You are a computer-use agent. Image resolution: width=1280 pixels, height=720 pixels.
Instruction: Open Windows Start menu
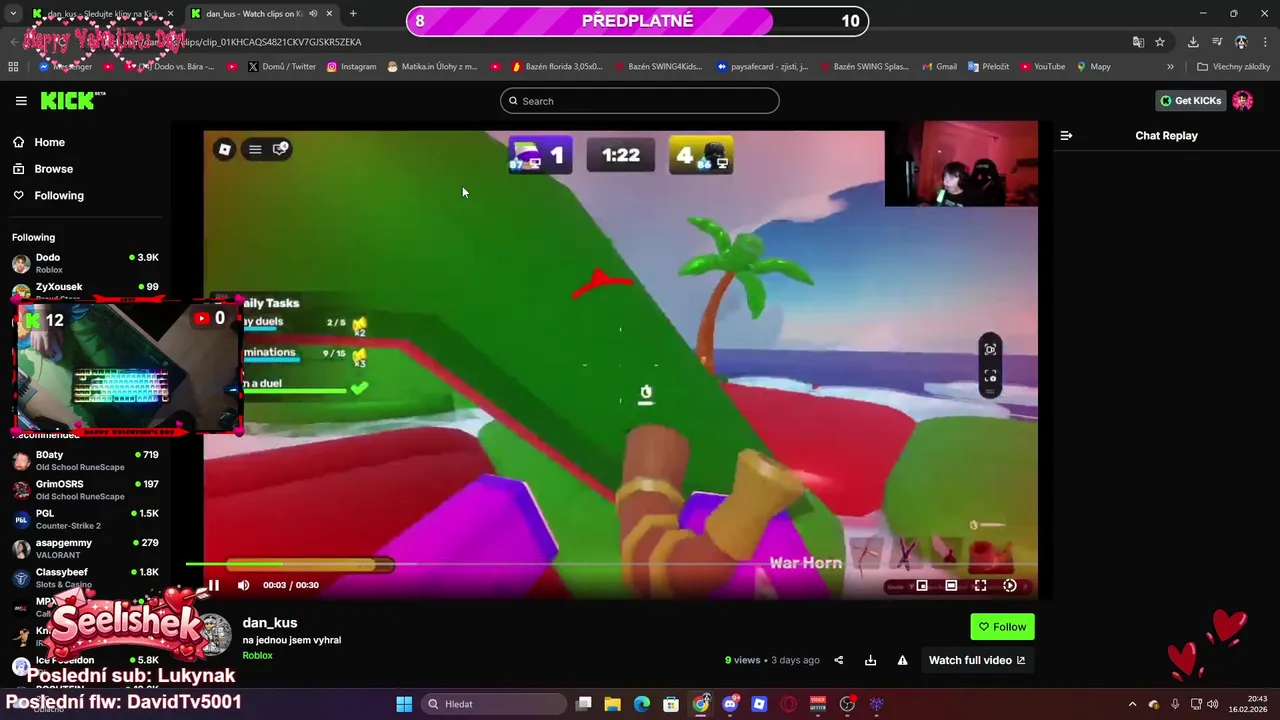click(x=404, y=704)
